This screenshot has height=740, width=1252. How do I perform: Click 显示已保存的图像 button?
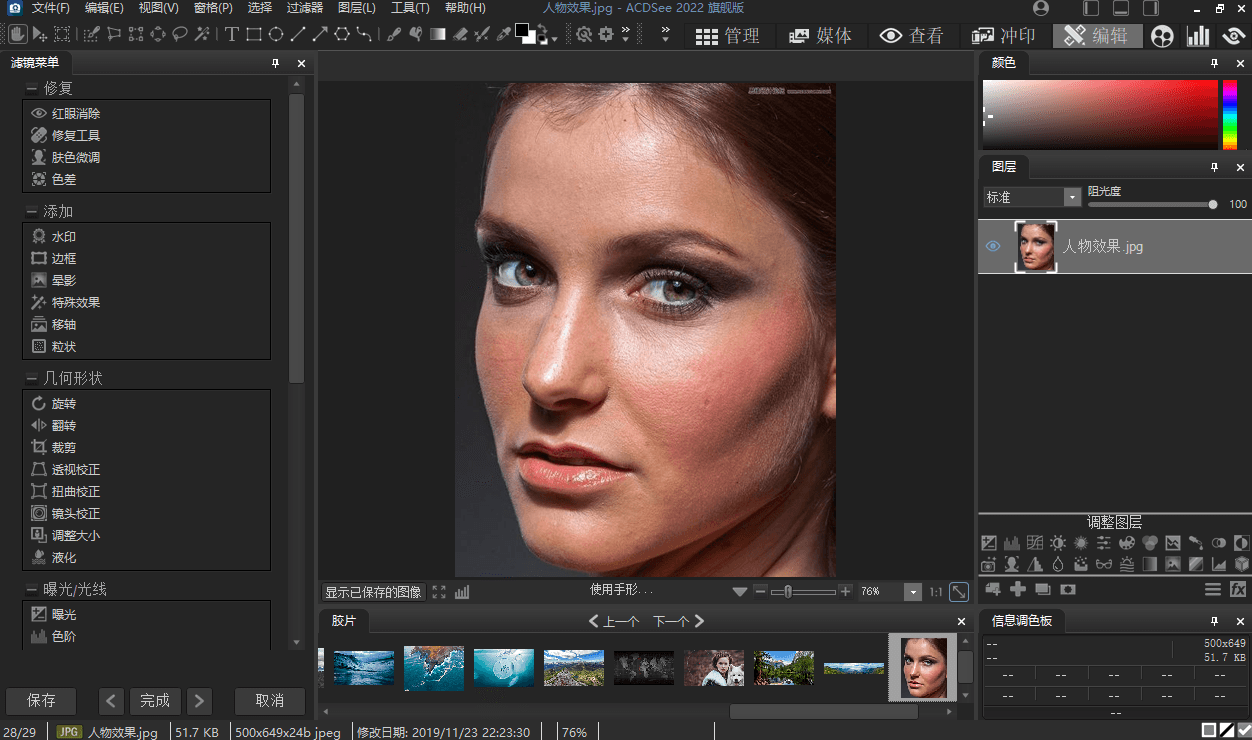(x=373, y=592)
